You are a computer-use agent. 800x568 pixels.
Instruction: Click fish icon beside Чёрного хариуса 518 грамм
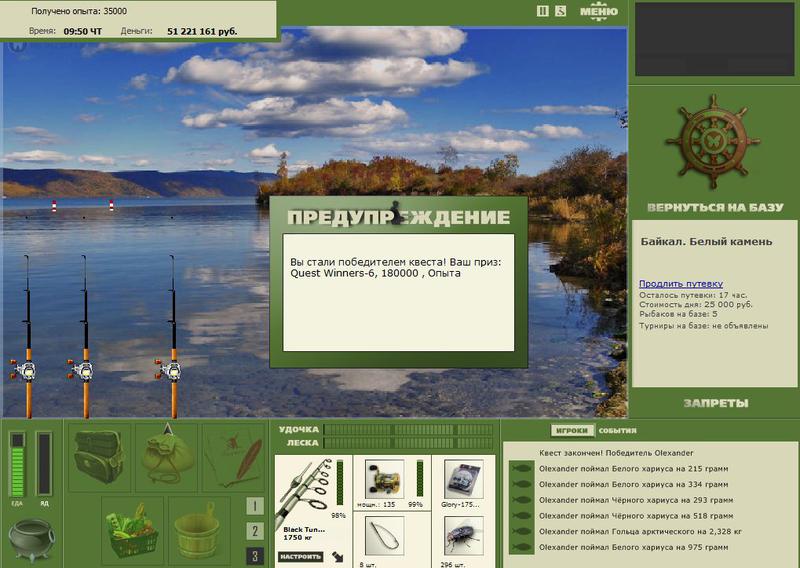coord(521,516)
